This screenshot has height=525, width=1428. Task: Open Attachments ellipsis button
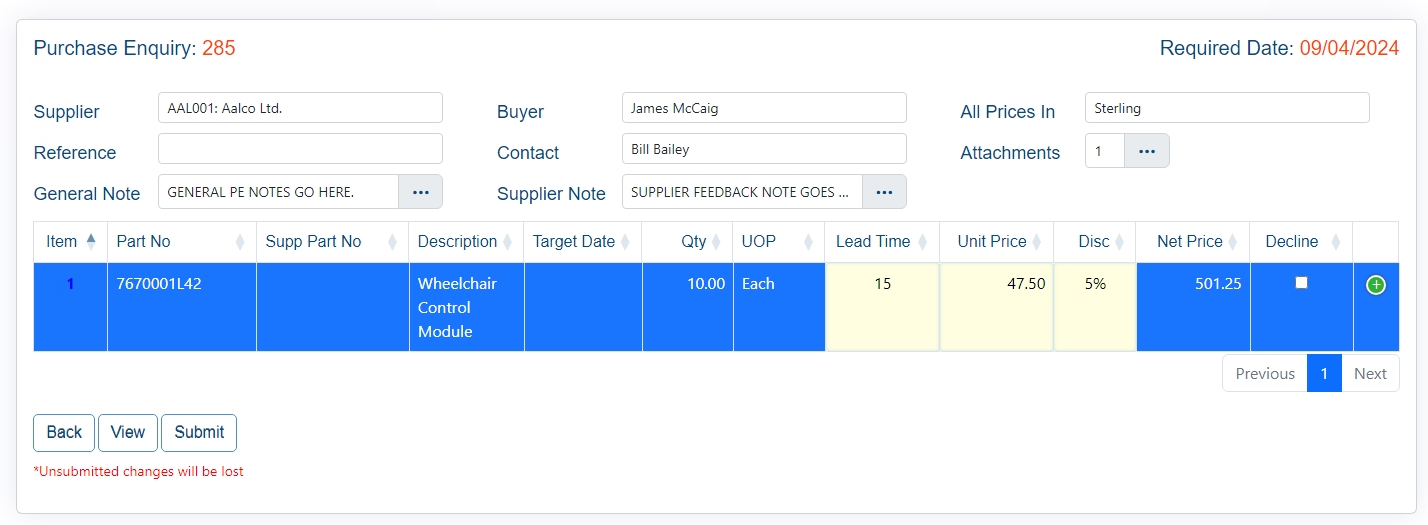1146,151
